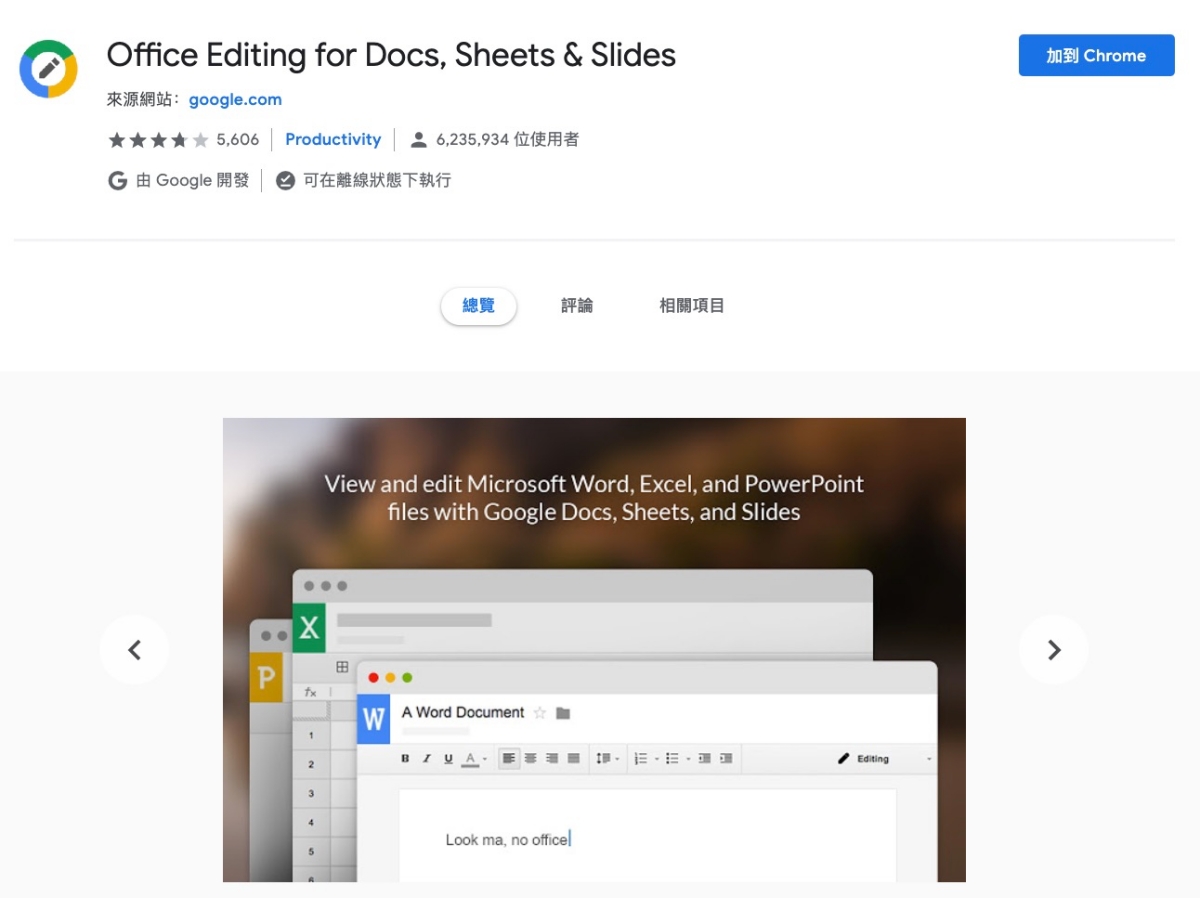Click the 由 Google 開發 label
This screenshot has width=1200, height=898.
[x=192, y=180]
